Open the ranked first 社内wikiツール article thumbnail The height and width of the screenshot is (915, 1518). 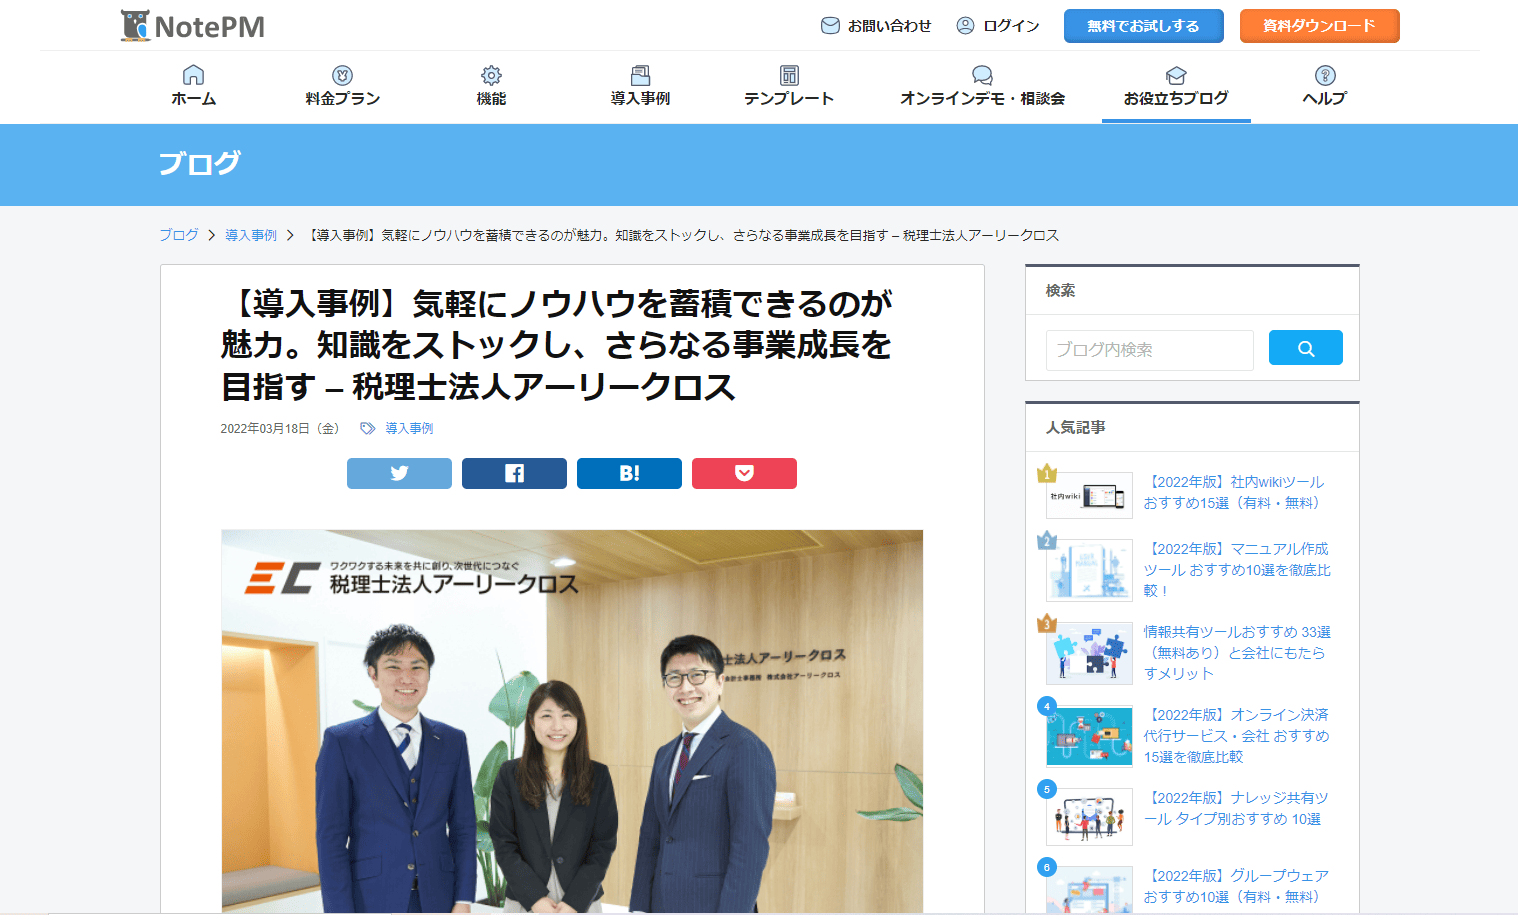1089,495
